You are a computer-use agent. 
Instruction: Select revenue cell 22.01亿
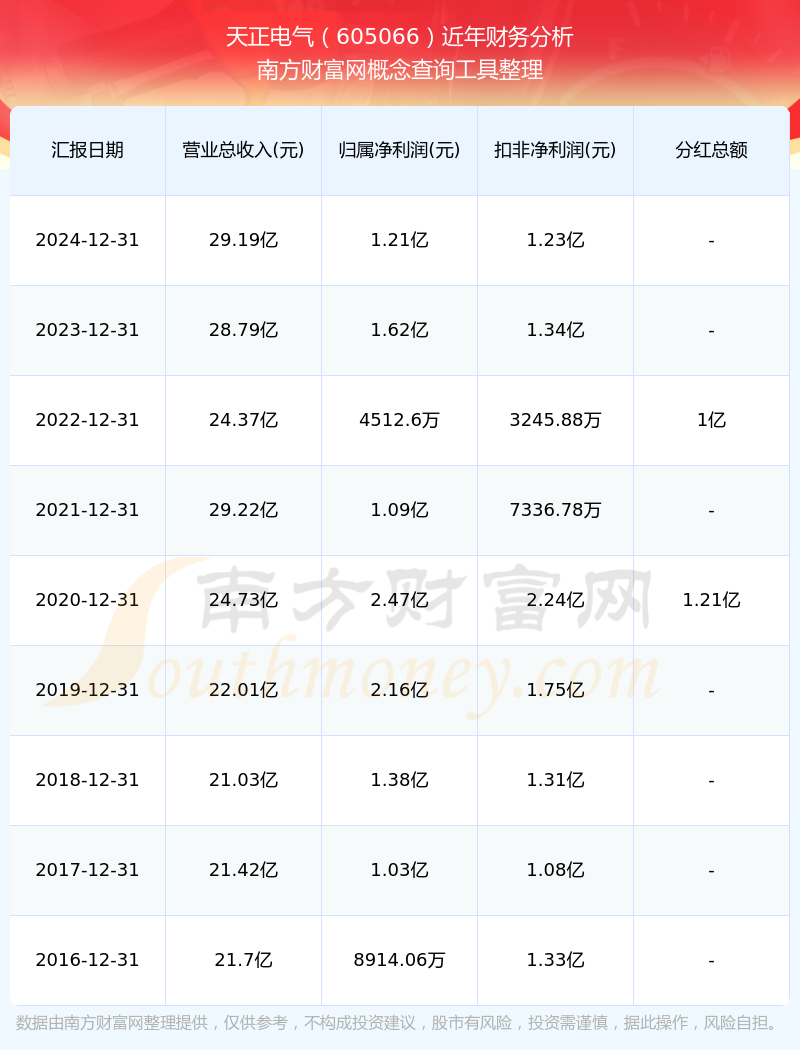tap(244, 690)
